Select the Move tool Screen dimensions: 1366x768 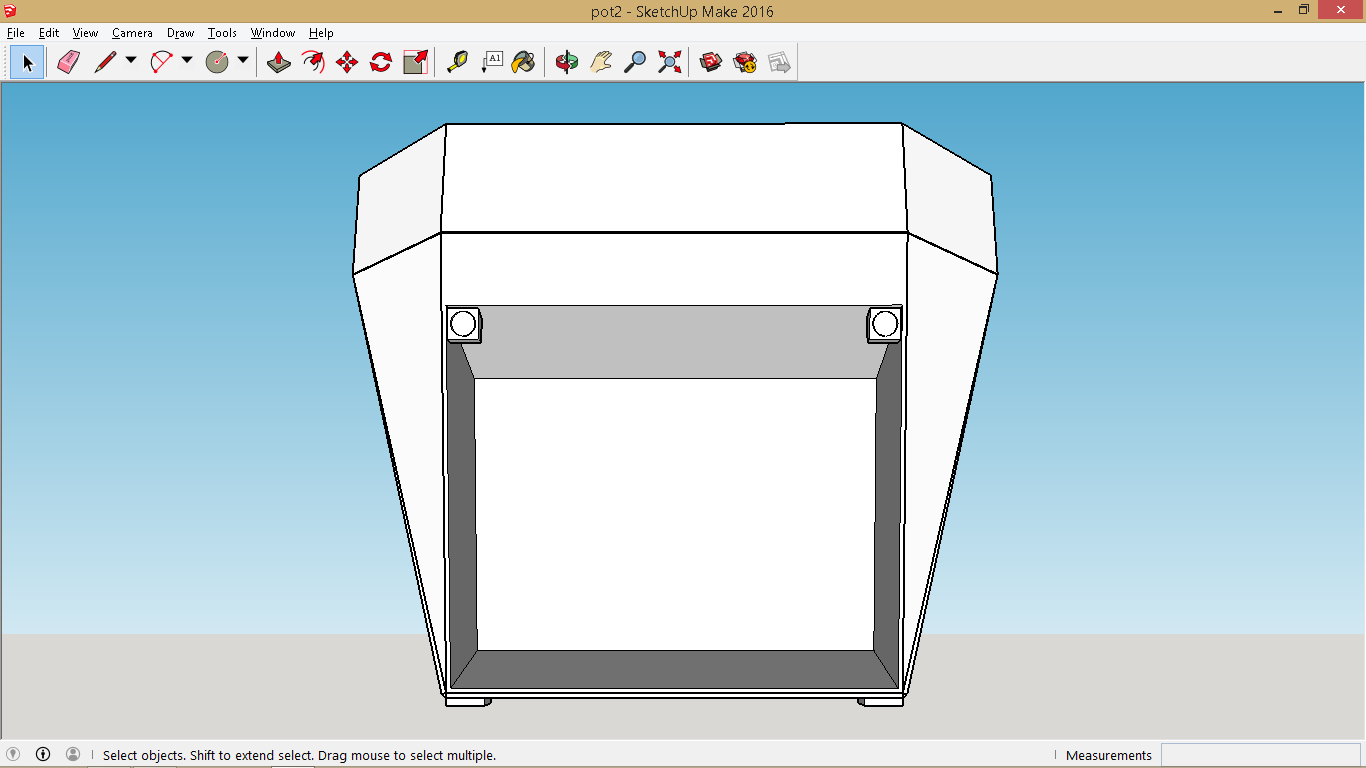pyautogui.click(x=345, y=62)
